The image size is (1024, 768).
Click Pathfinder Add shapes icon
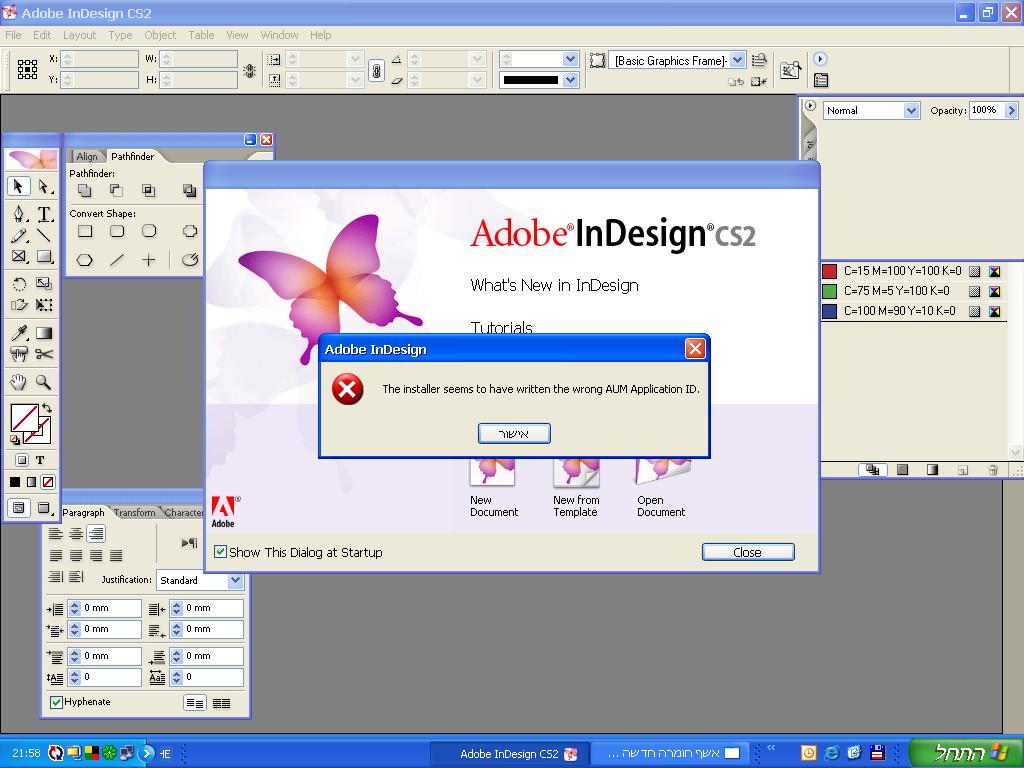(x=85, y=190)
